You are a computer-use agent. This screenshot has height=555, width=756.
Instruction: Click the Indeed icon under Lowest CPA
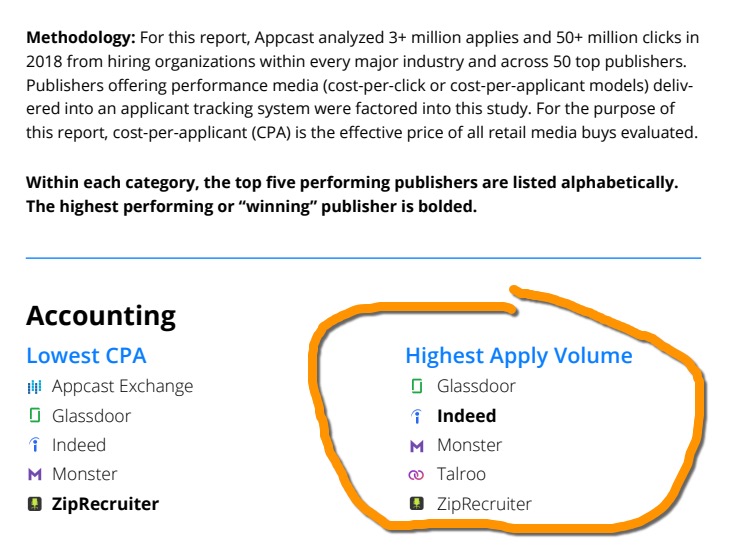pyautogui.click(x=35, y=445)
